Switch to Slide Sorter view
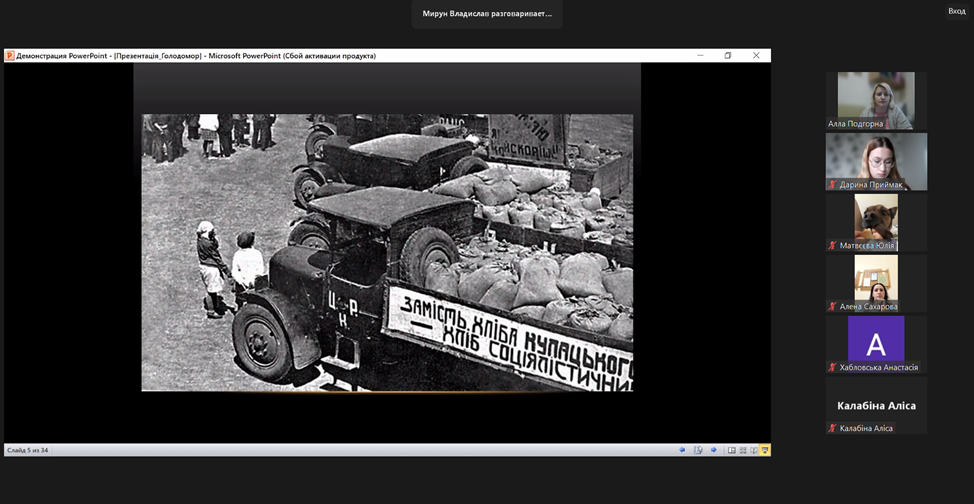Screen dimensions: 974x504 [743, 450]
